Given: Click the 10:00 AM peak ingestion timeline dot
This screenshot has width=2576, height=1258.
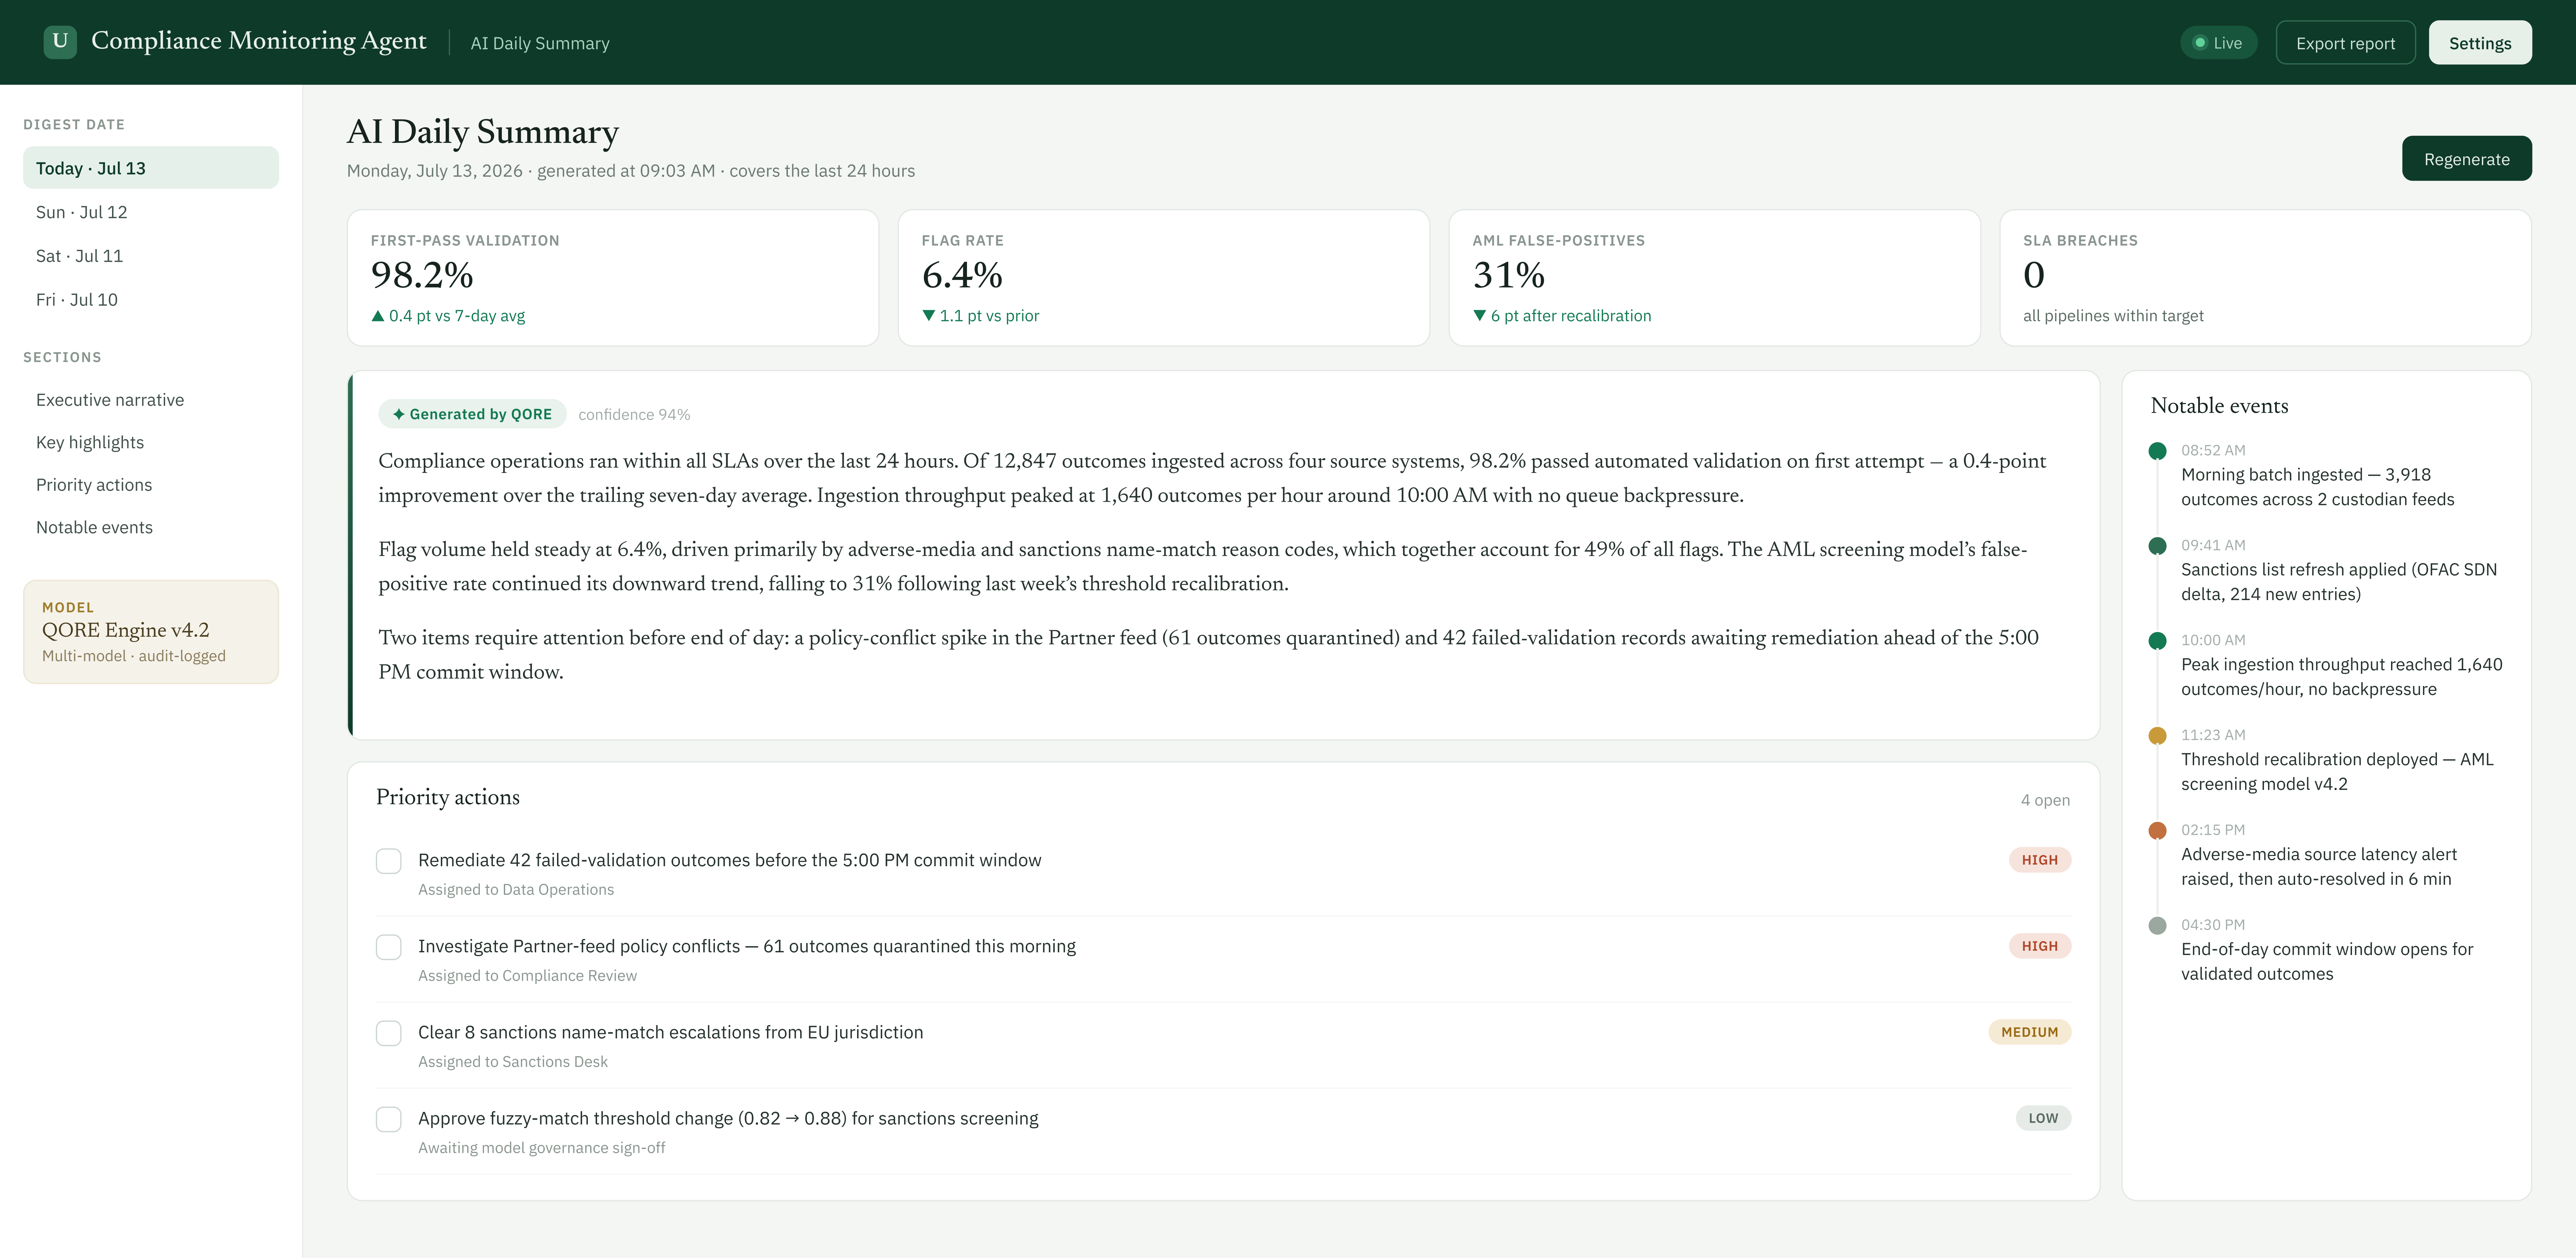Looking at the screenshot, I should point(2158,641).
